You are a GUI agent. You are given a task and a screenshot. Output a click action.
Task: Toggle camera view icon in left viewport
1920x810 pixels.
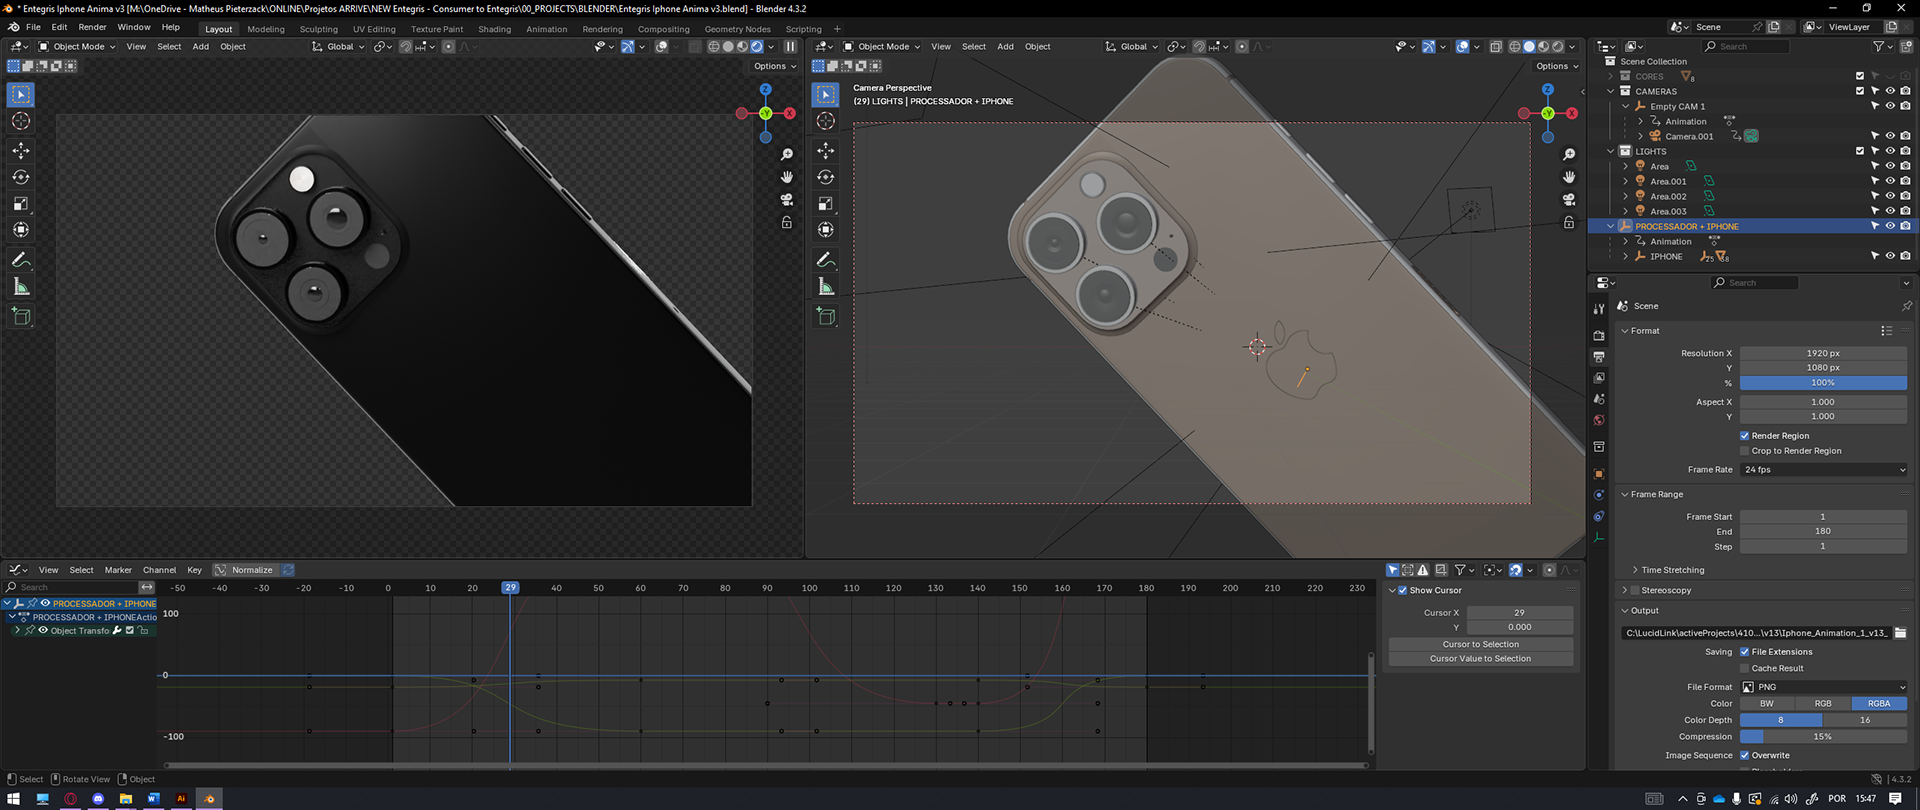coord(787,200)
